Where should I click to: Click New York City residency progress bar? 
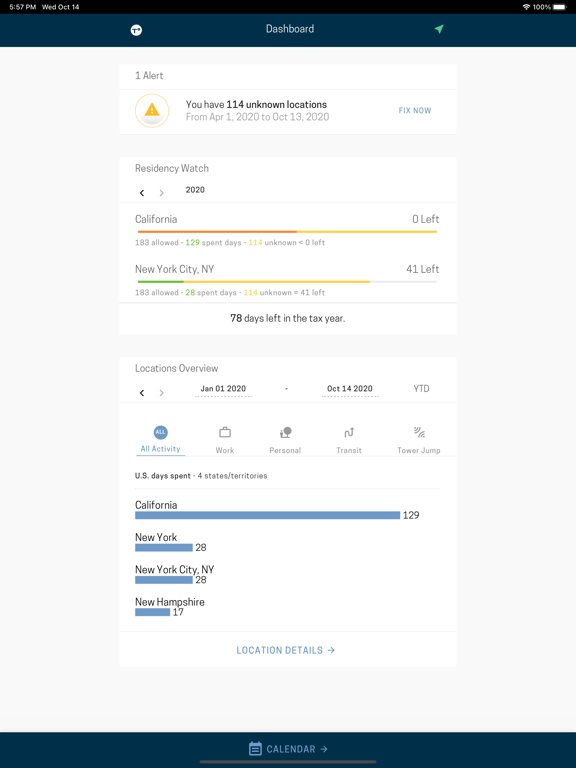pyautogui.click(x=288, y=282)
